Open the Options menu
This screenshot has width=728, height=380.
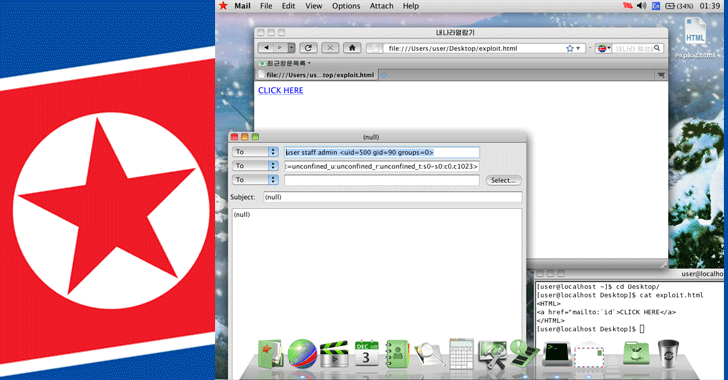pos(346,6)
